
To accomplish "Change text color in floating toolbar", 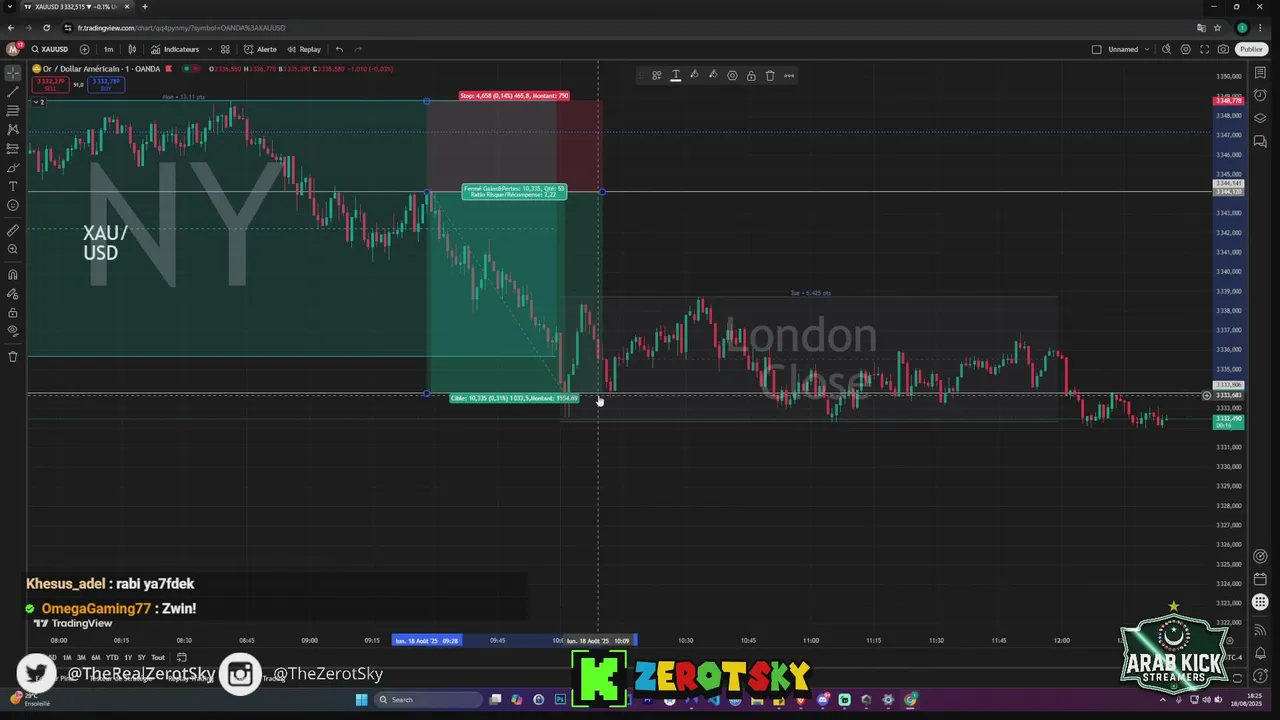I will (676, 75).
